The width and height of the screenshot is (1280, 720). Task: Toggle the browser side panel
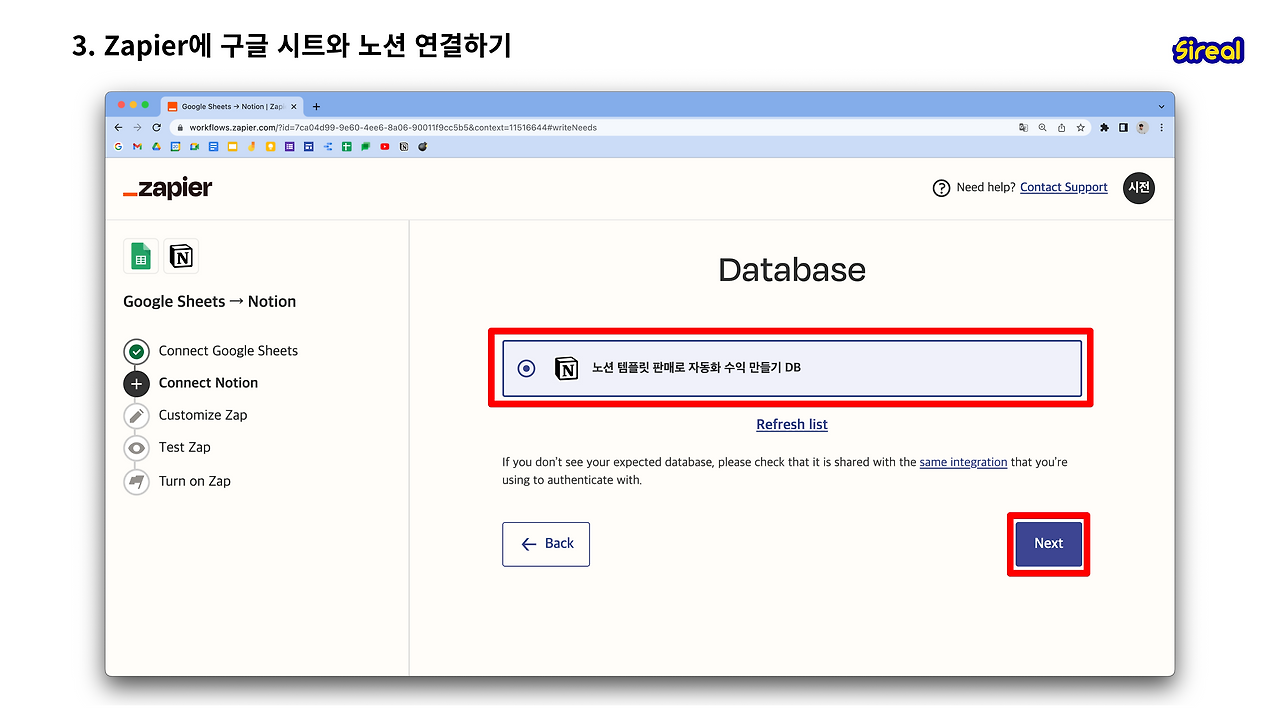click(x=1123, y=128)
